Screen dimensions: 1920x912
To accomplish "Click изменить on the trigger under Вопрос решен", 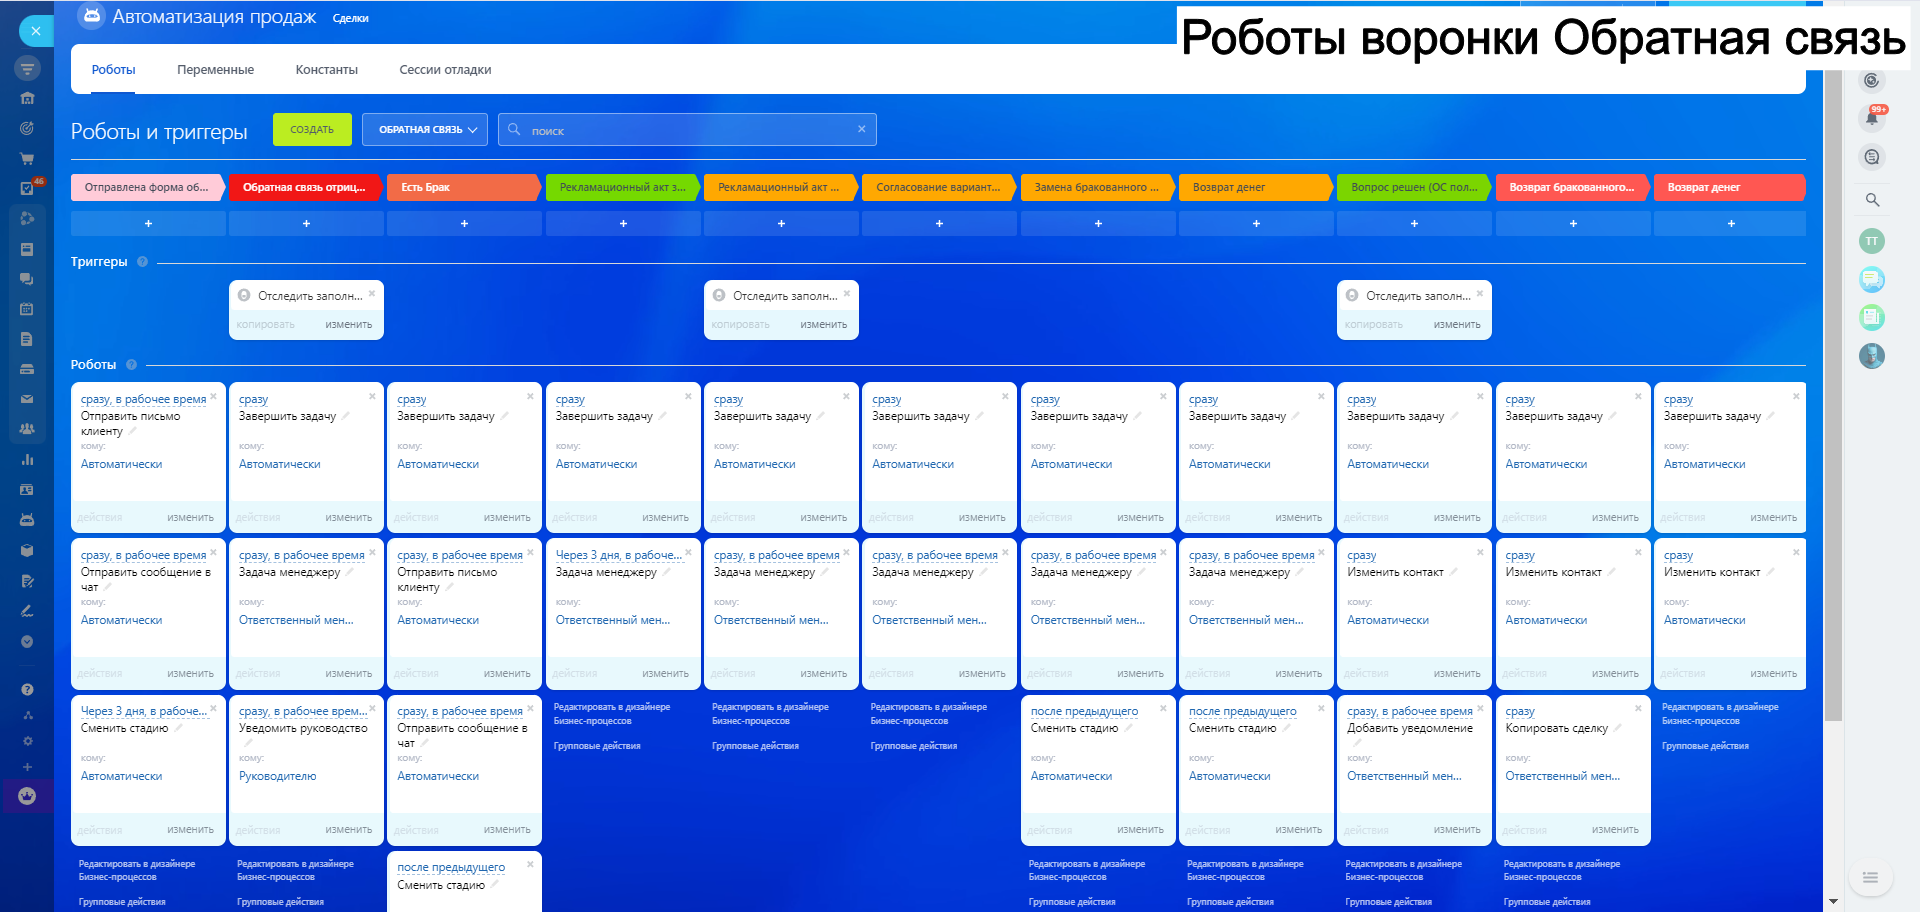I will 1457,325.
